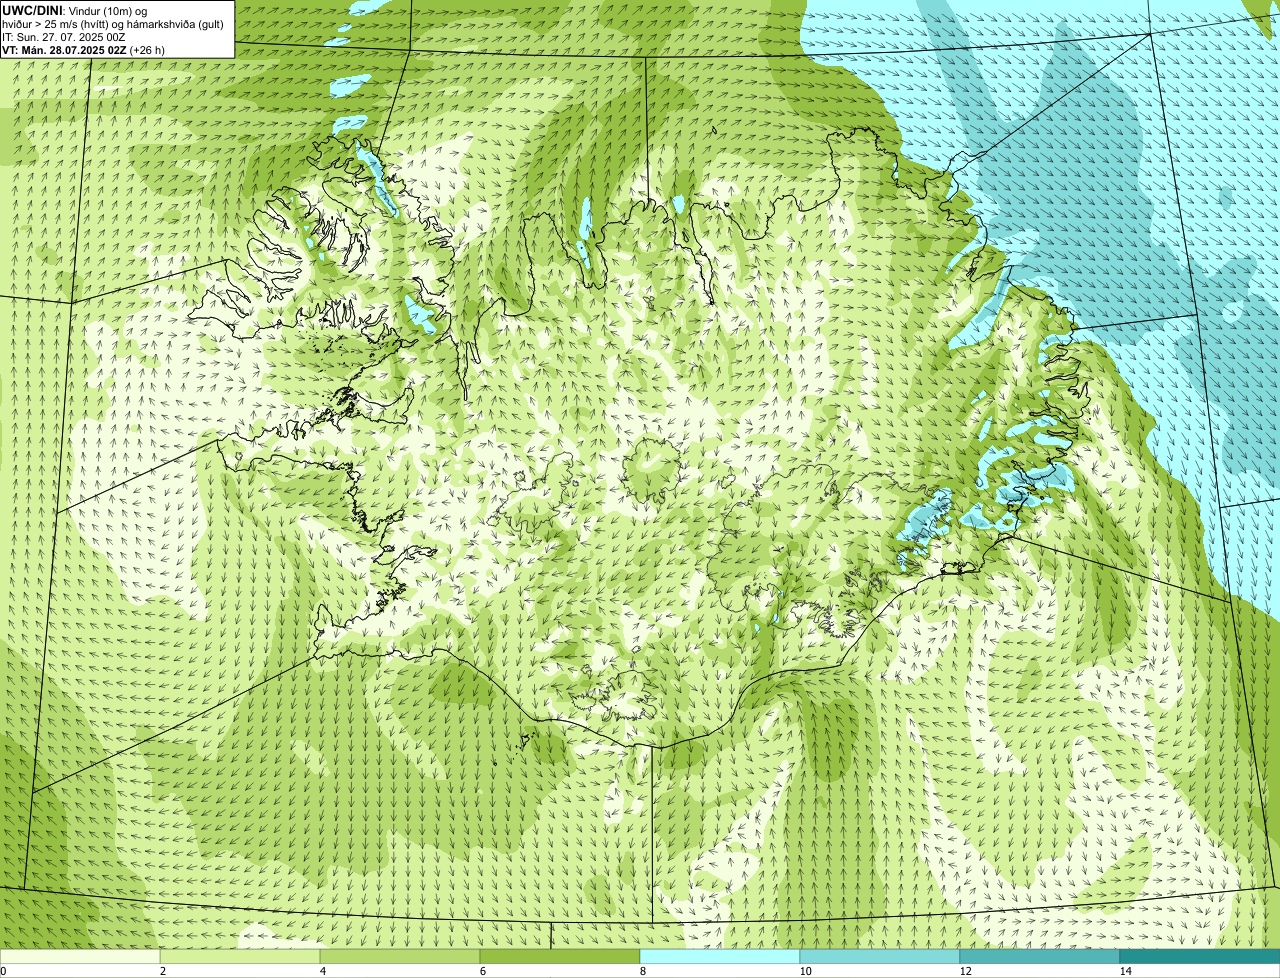The image size is (1280, 978).
Task: Click the scale label "6"
Action: pyautogui.click(x=482, y=971)
